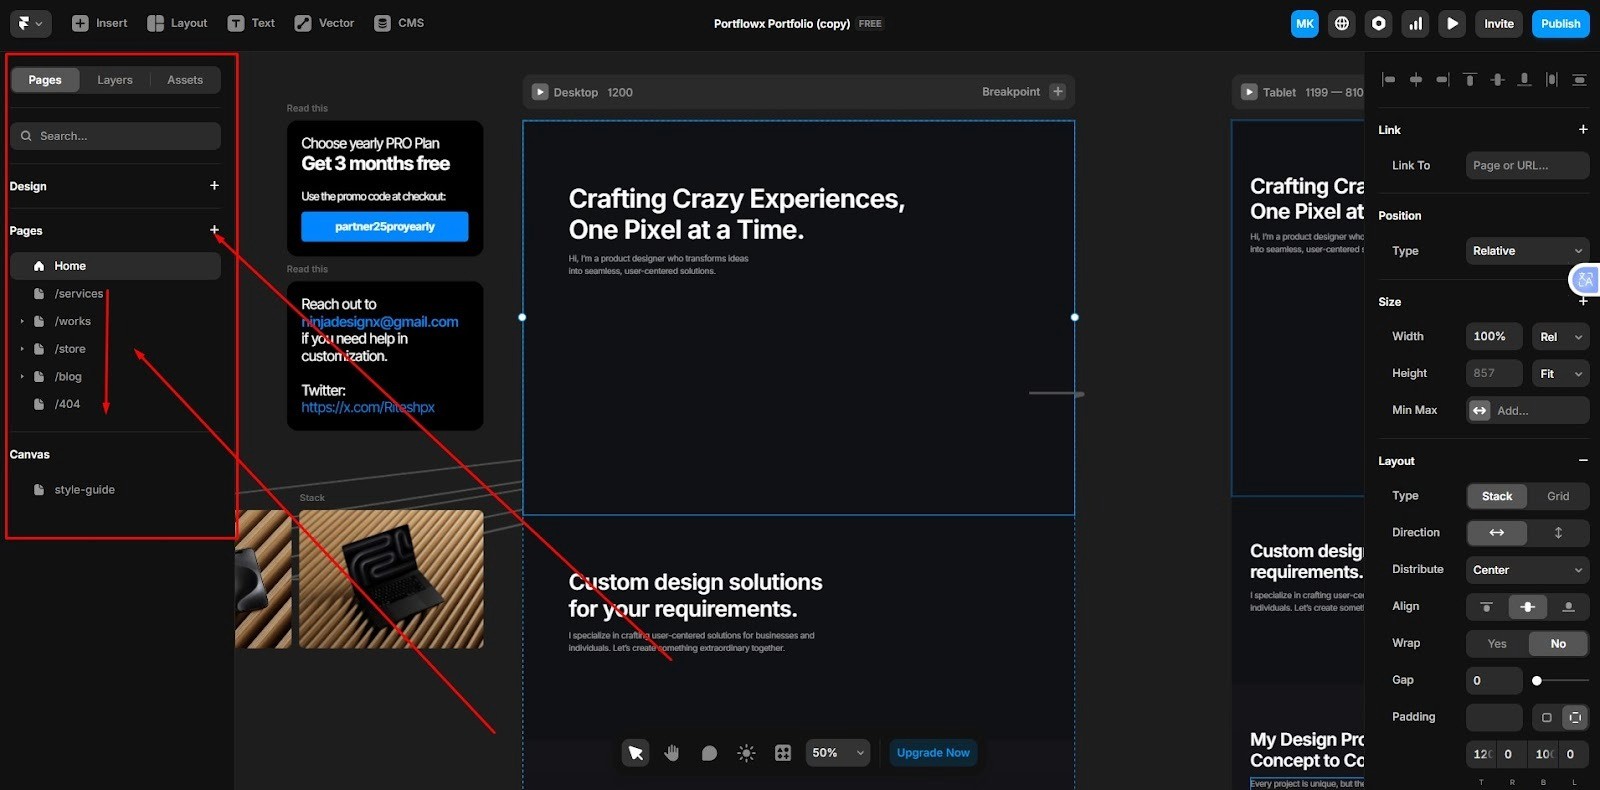
Task: Switch to the Pages tab
Action: tap(45, 80)
